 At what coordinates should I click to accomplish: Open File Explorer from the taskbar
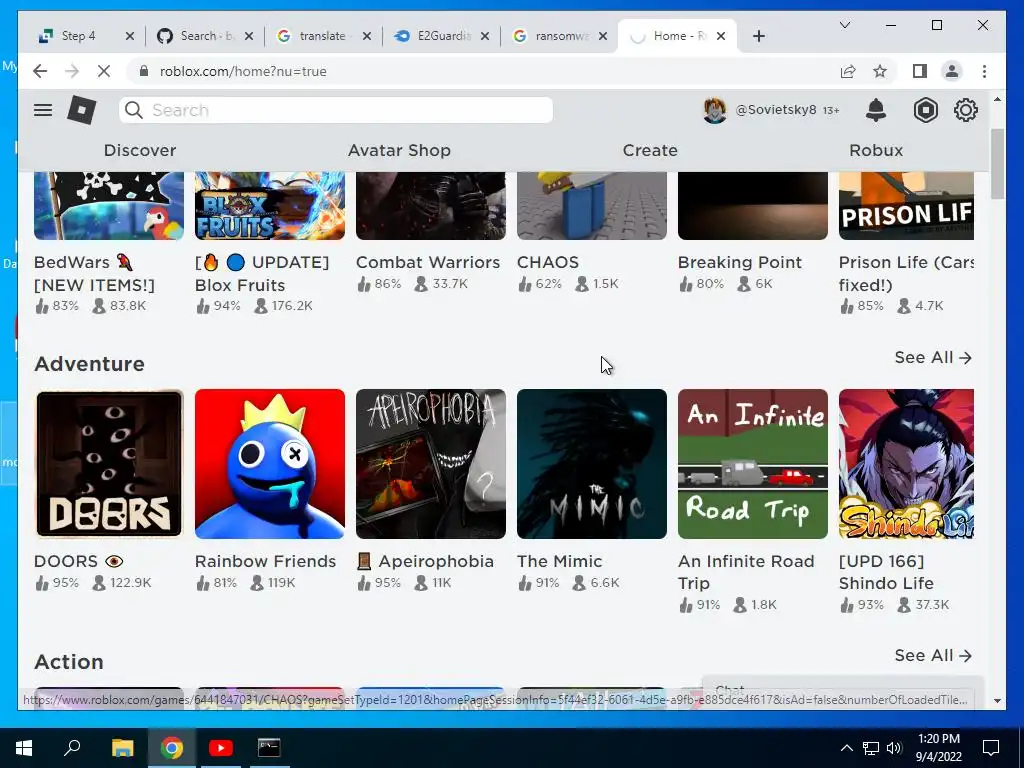[122, 748]
